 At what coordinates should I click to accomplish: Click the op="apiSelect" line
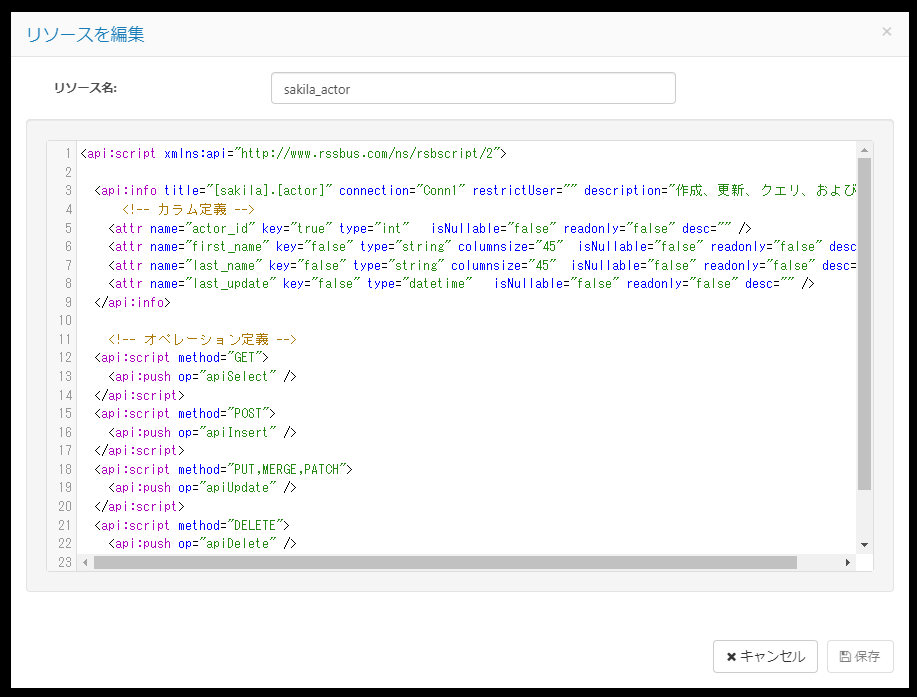(202, 377)
